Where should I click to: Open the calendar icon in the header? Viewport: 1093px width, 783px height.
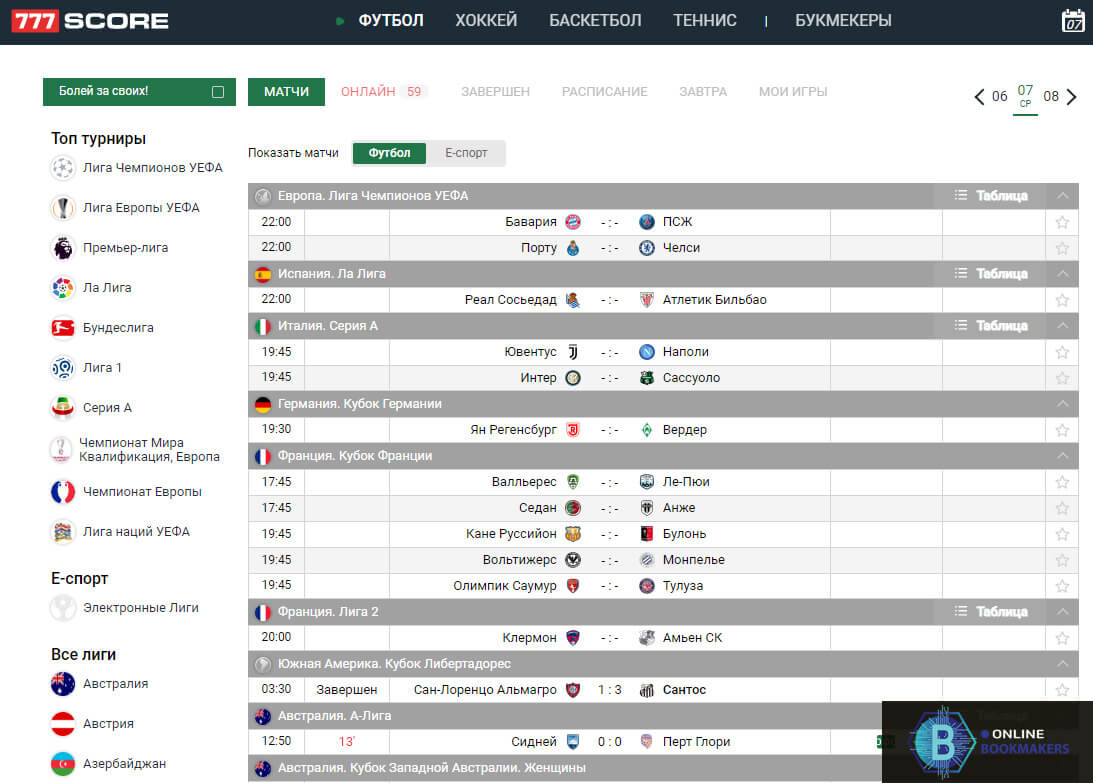click(1072, 21)
